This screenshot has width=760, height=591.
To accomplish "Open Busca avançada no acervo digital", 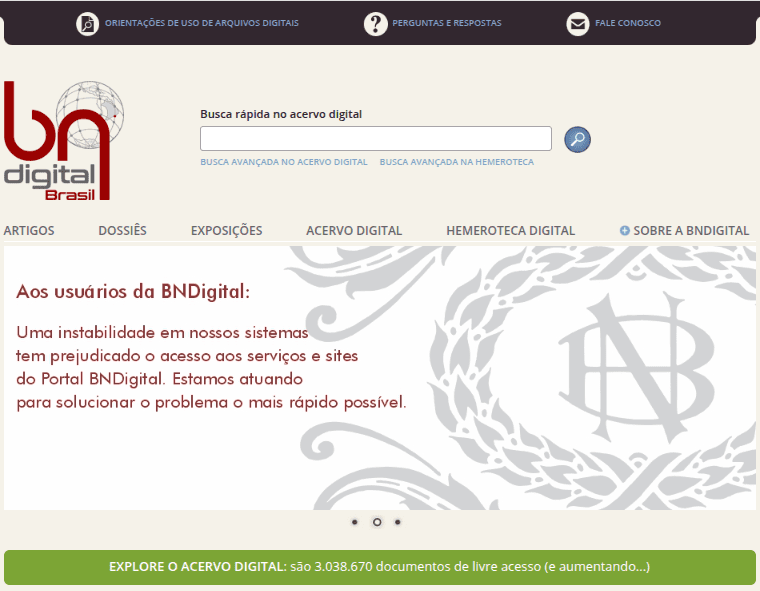I will (x=284, y=162).
